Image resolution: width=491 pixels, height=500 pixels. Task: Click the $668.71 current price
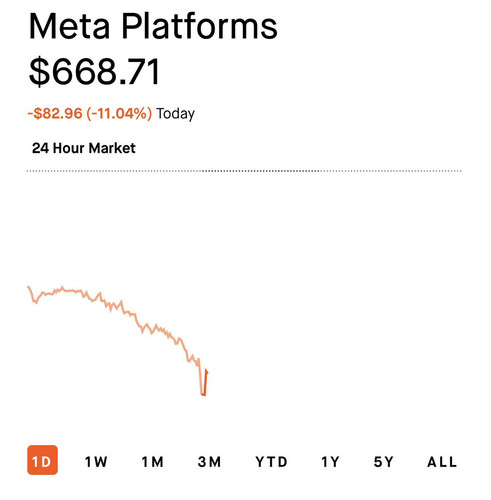coord(94,72)
